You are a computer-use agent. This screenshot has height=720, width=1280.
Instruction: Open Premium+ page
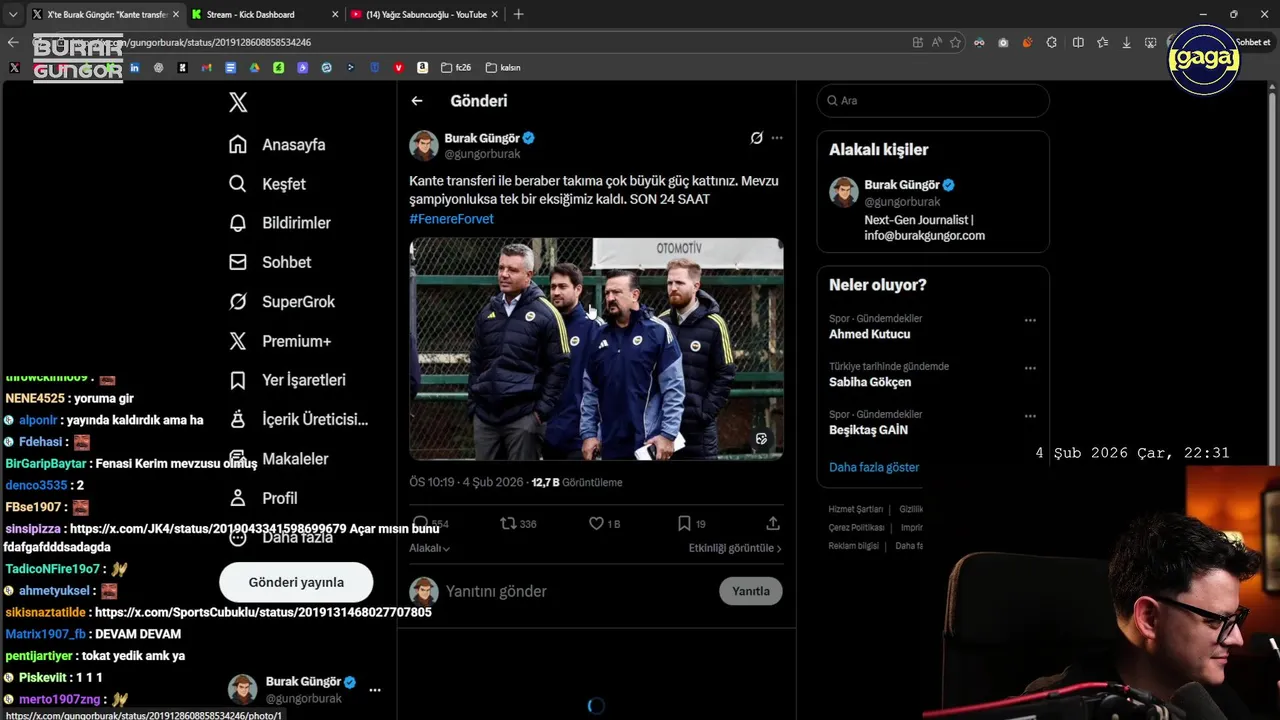point(280,341)
